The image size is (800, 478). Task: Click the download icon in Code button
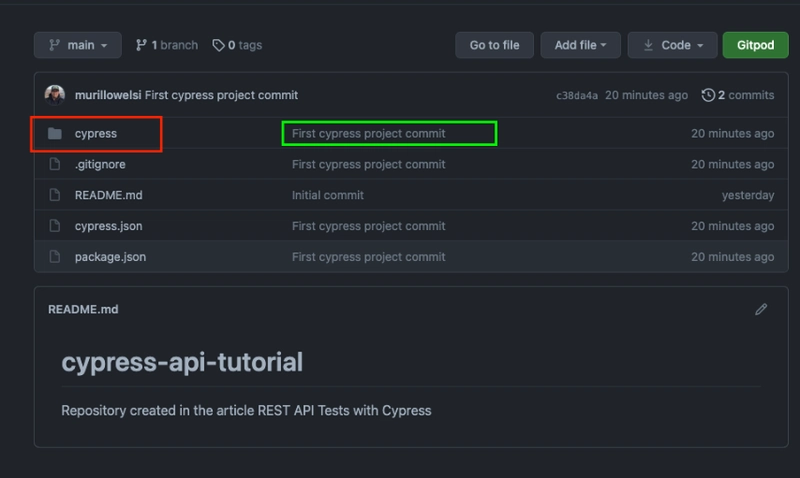pyautogui.click(x=648, y=45)
